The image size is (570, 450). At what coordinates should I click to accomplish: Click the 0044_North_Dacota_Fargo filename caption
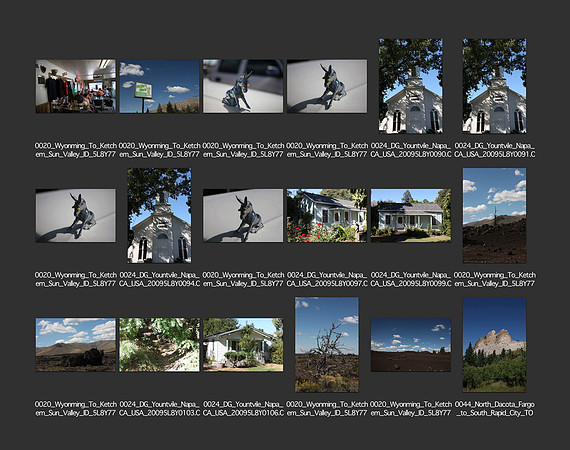(x=494, y=409)
